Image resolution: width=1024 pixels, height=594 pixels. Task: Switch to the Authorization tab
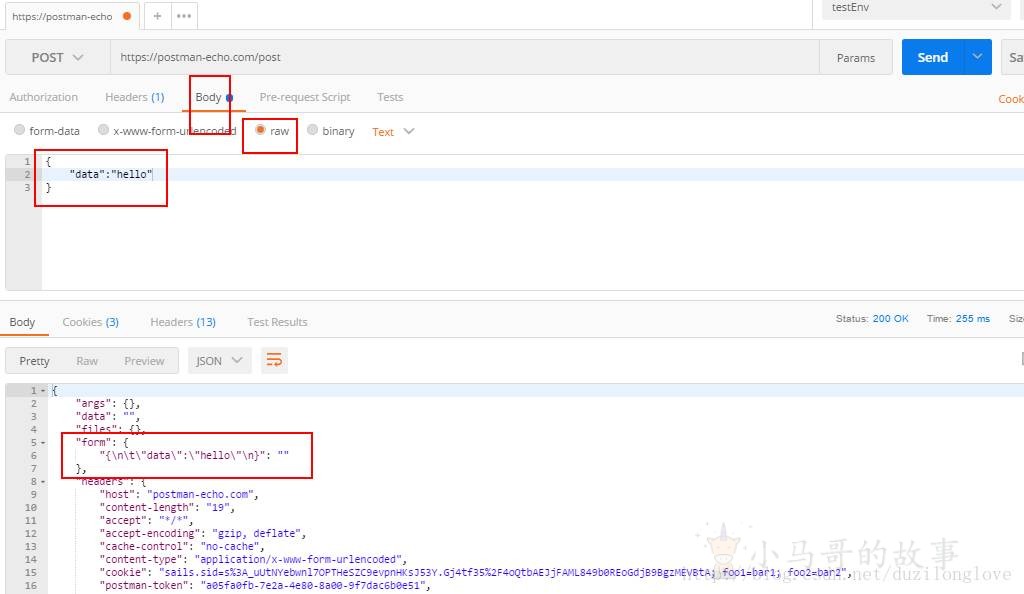[x=43, y=97]
